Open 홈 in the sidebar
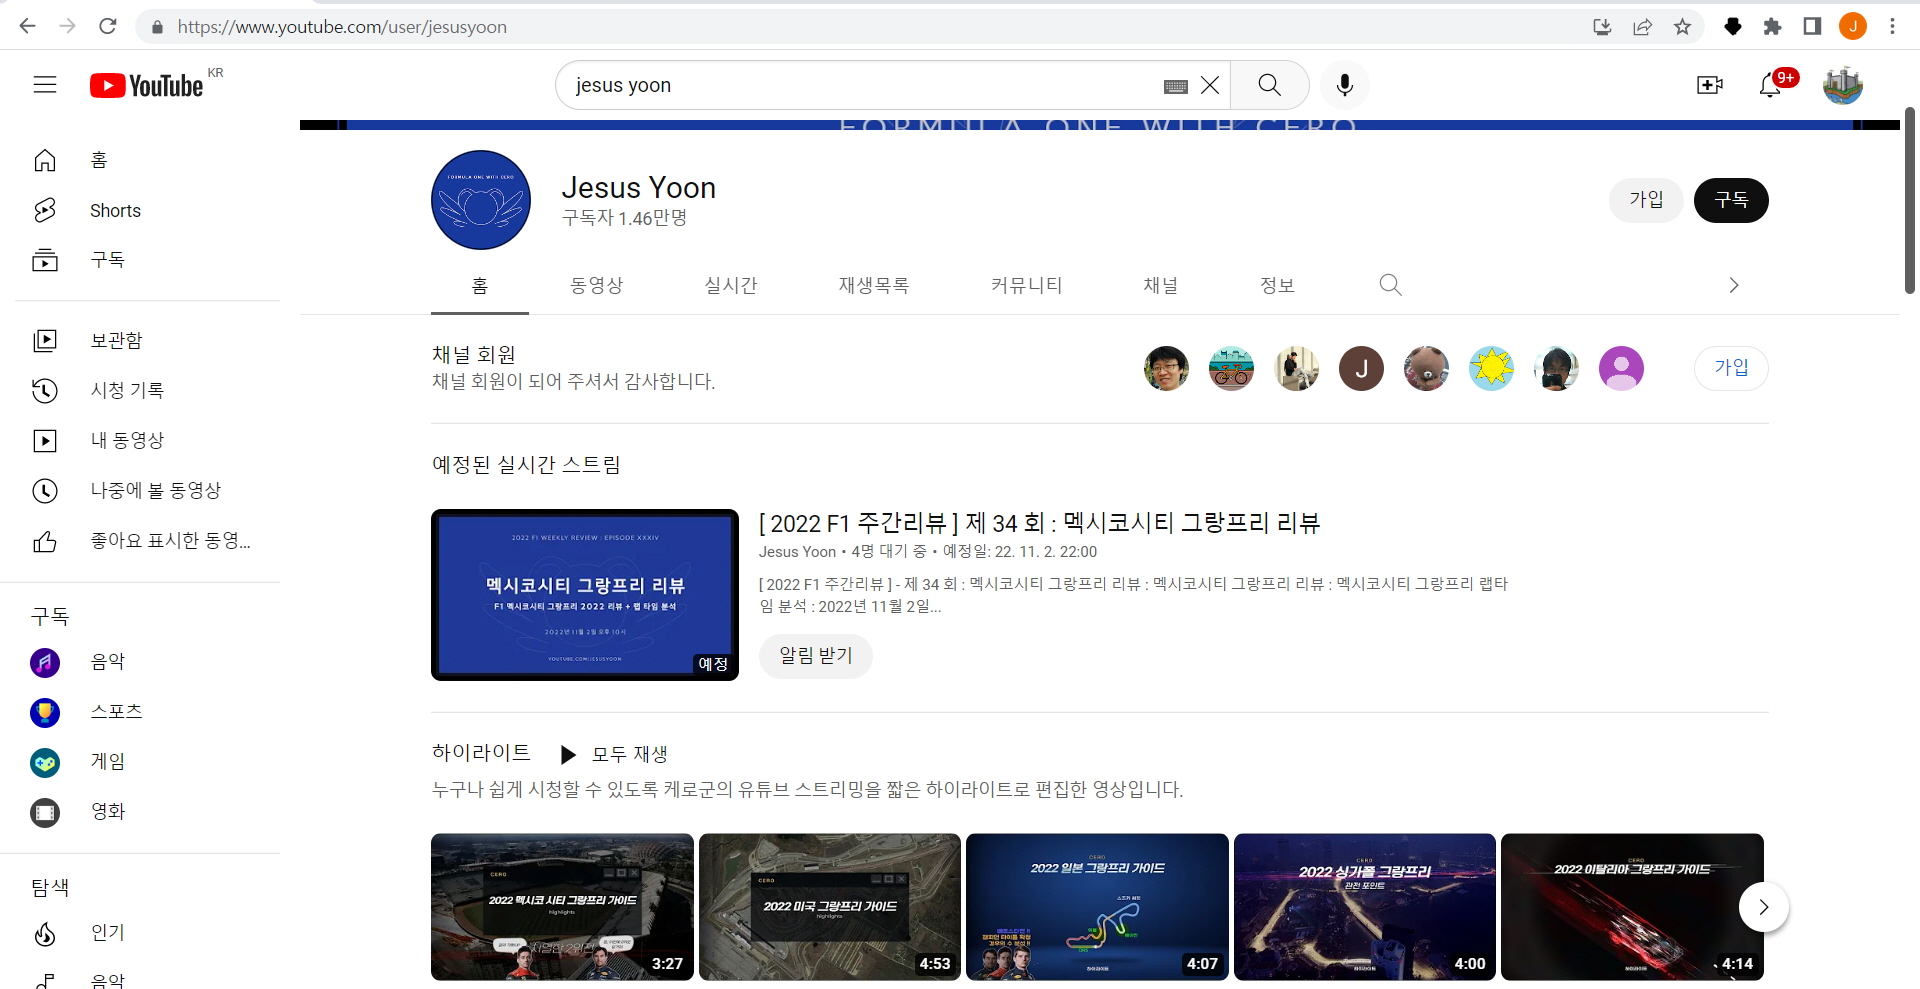Screen dimensions: 1920x989 click(140, 160)
